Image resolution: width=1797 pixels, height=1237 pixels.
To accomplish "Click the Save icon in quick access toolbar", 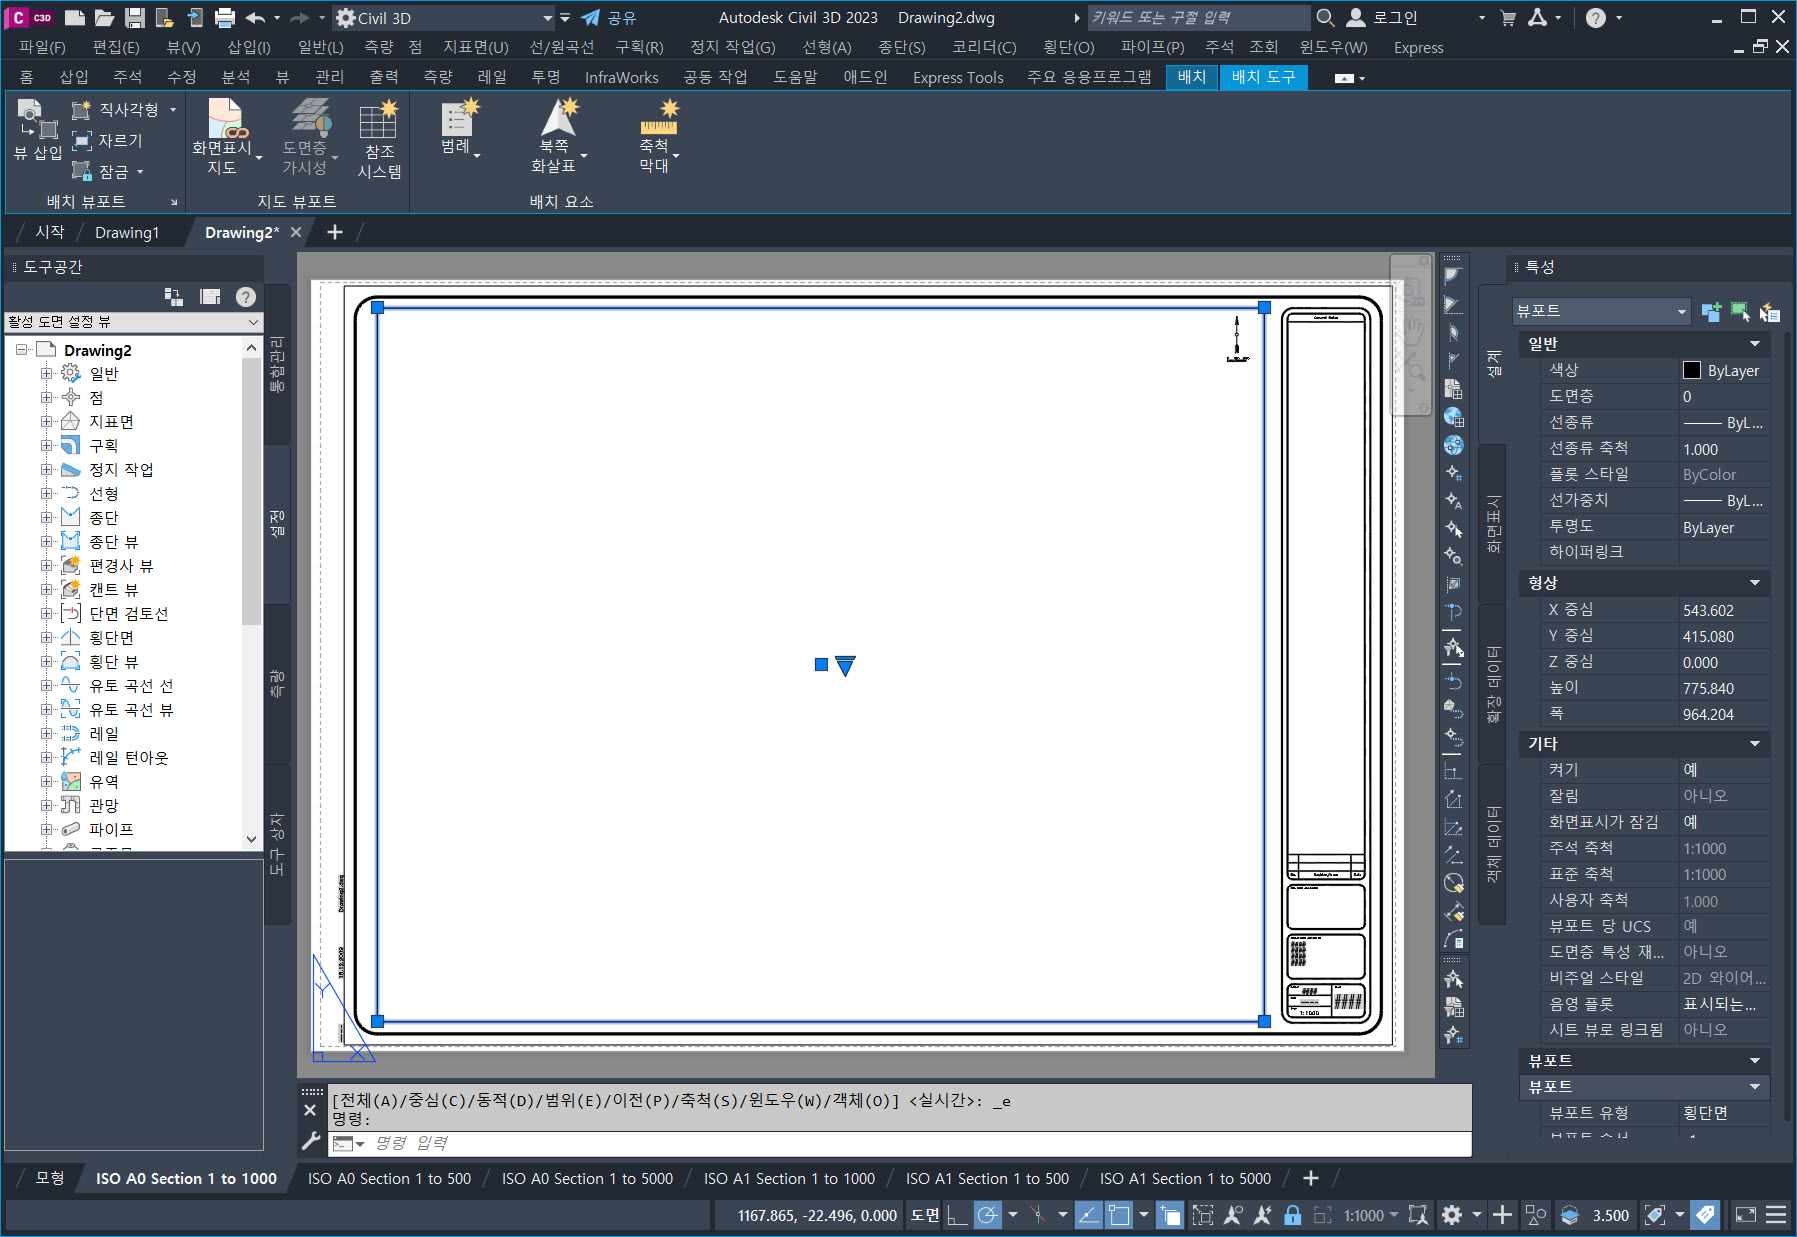I will click(x=134, y=18).
